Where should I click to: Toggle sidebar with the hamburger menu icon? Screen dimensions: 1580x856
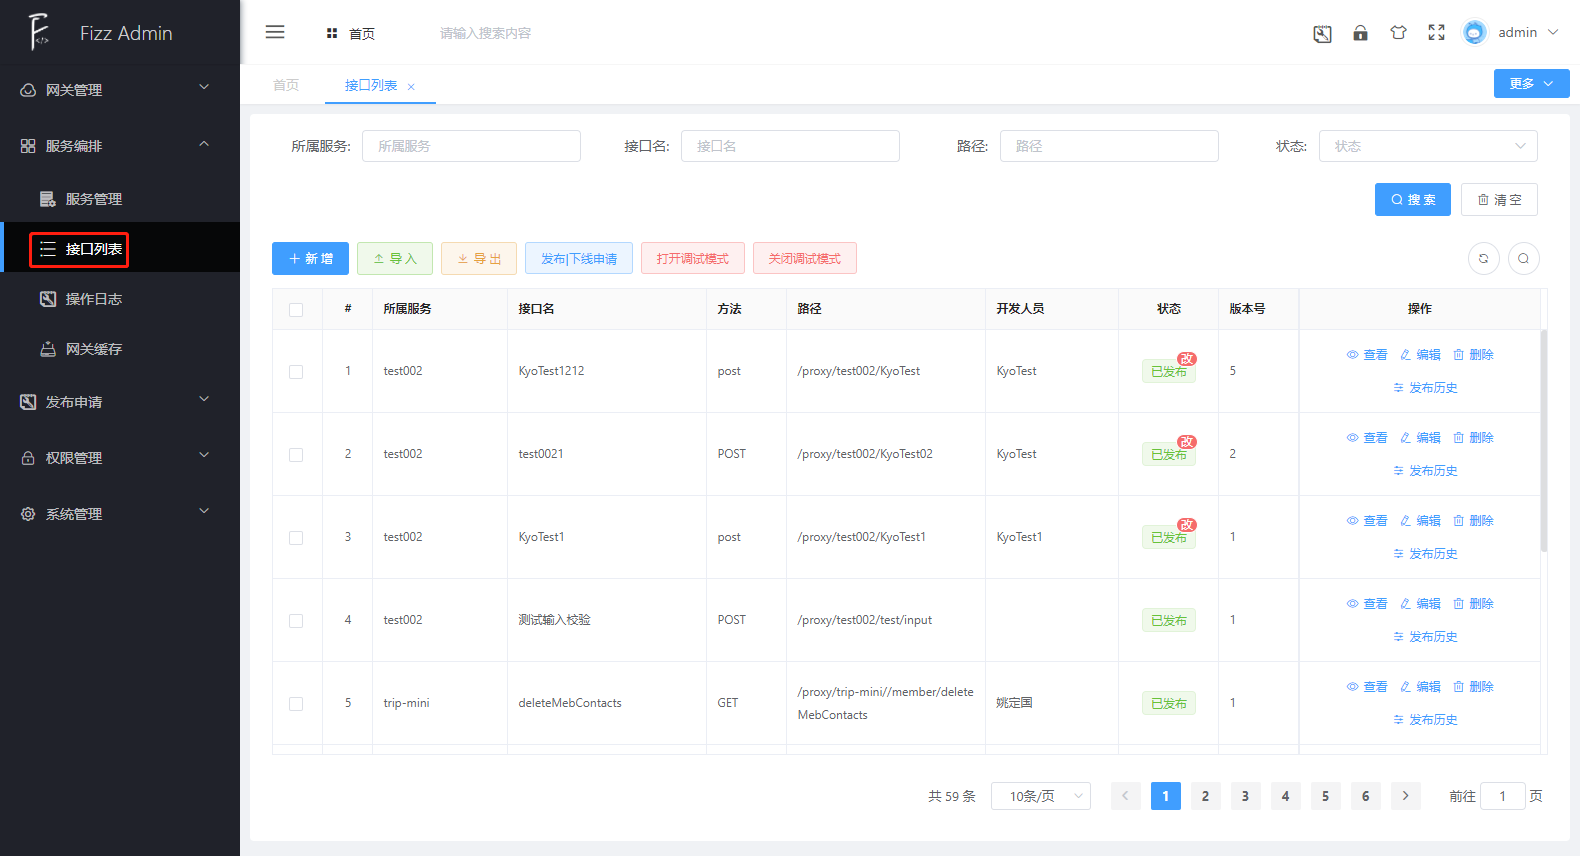pyautogui.click(x=275, y=32)
